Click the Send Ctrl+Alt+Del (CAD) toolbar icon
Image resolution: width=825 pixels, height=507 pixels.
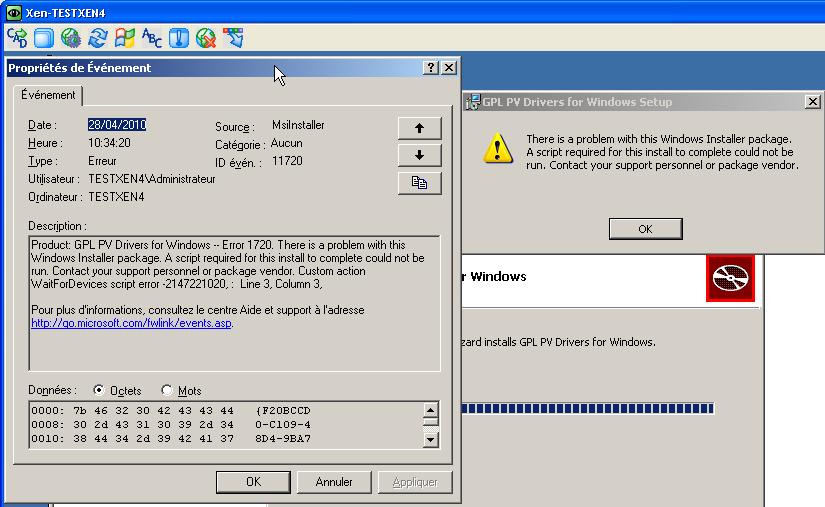point(17,38)
